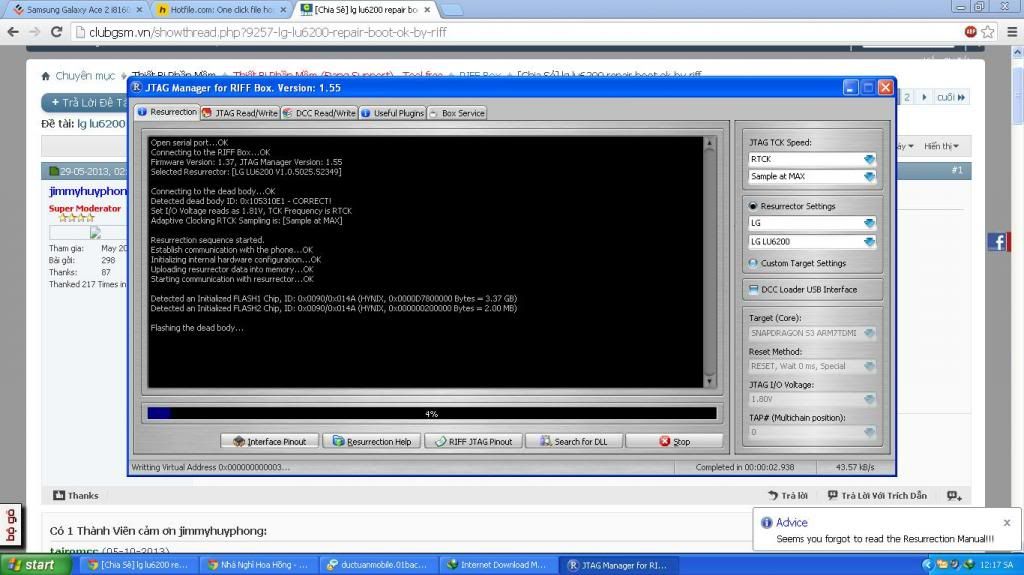Select Resurrector Settings radio button
The height and width of the screenshot is (575, 1024).
tap(753, 206)
